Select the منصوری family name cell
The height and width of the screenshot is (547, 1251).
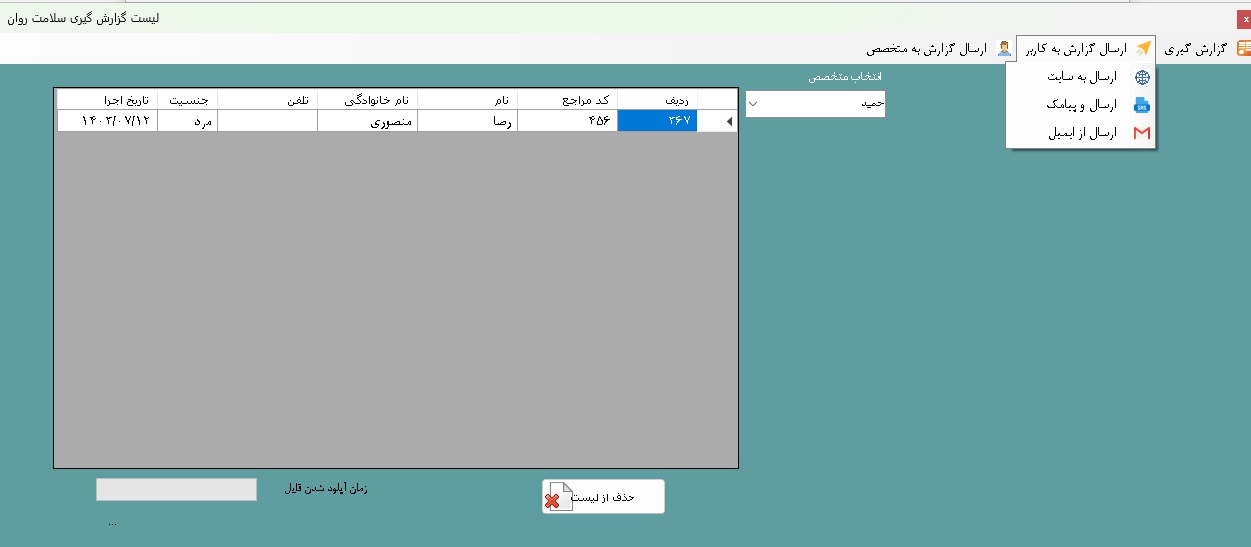367,121
